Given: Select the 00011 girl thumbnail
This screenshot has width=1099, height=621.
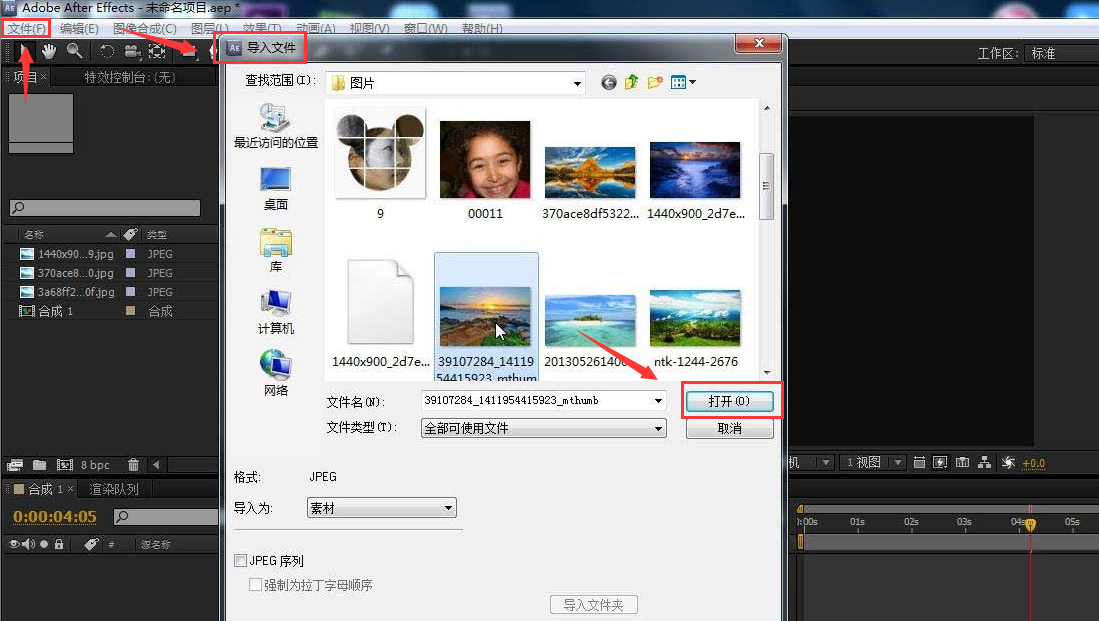Looking at the screenshot, I should 485,160.
